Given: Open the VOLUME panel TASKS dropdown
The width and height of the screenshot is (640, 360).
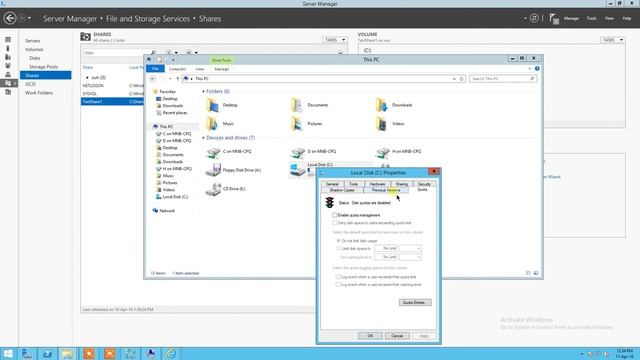Looking at the screenshot, I should coord(613,40).
